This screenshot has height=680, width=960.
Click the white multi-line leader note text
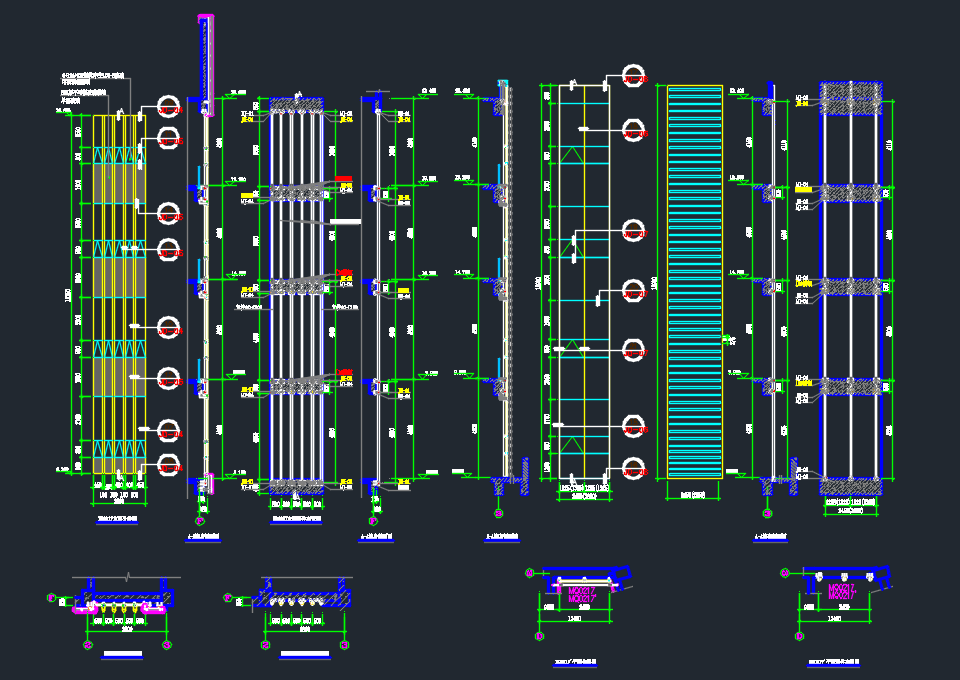tap(92, 88)
